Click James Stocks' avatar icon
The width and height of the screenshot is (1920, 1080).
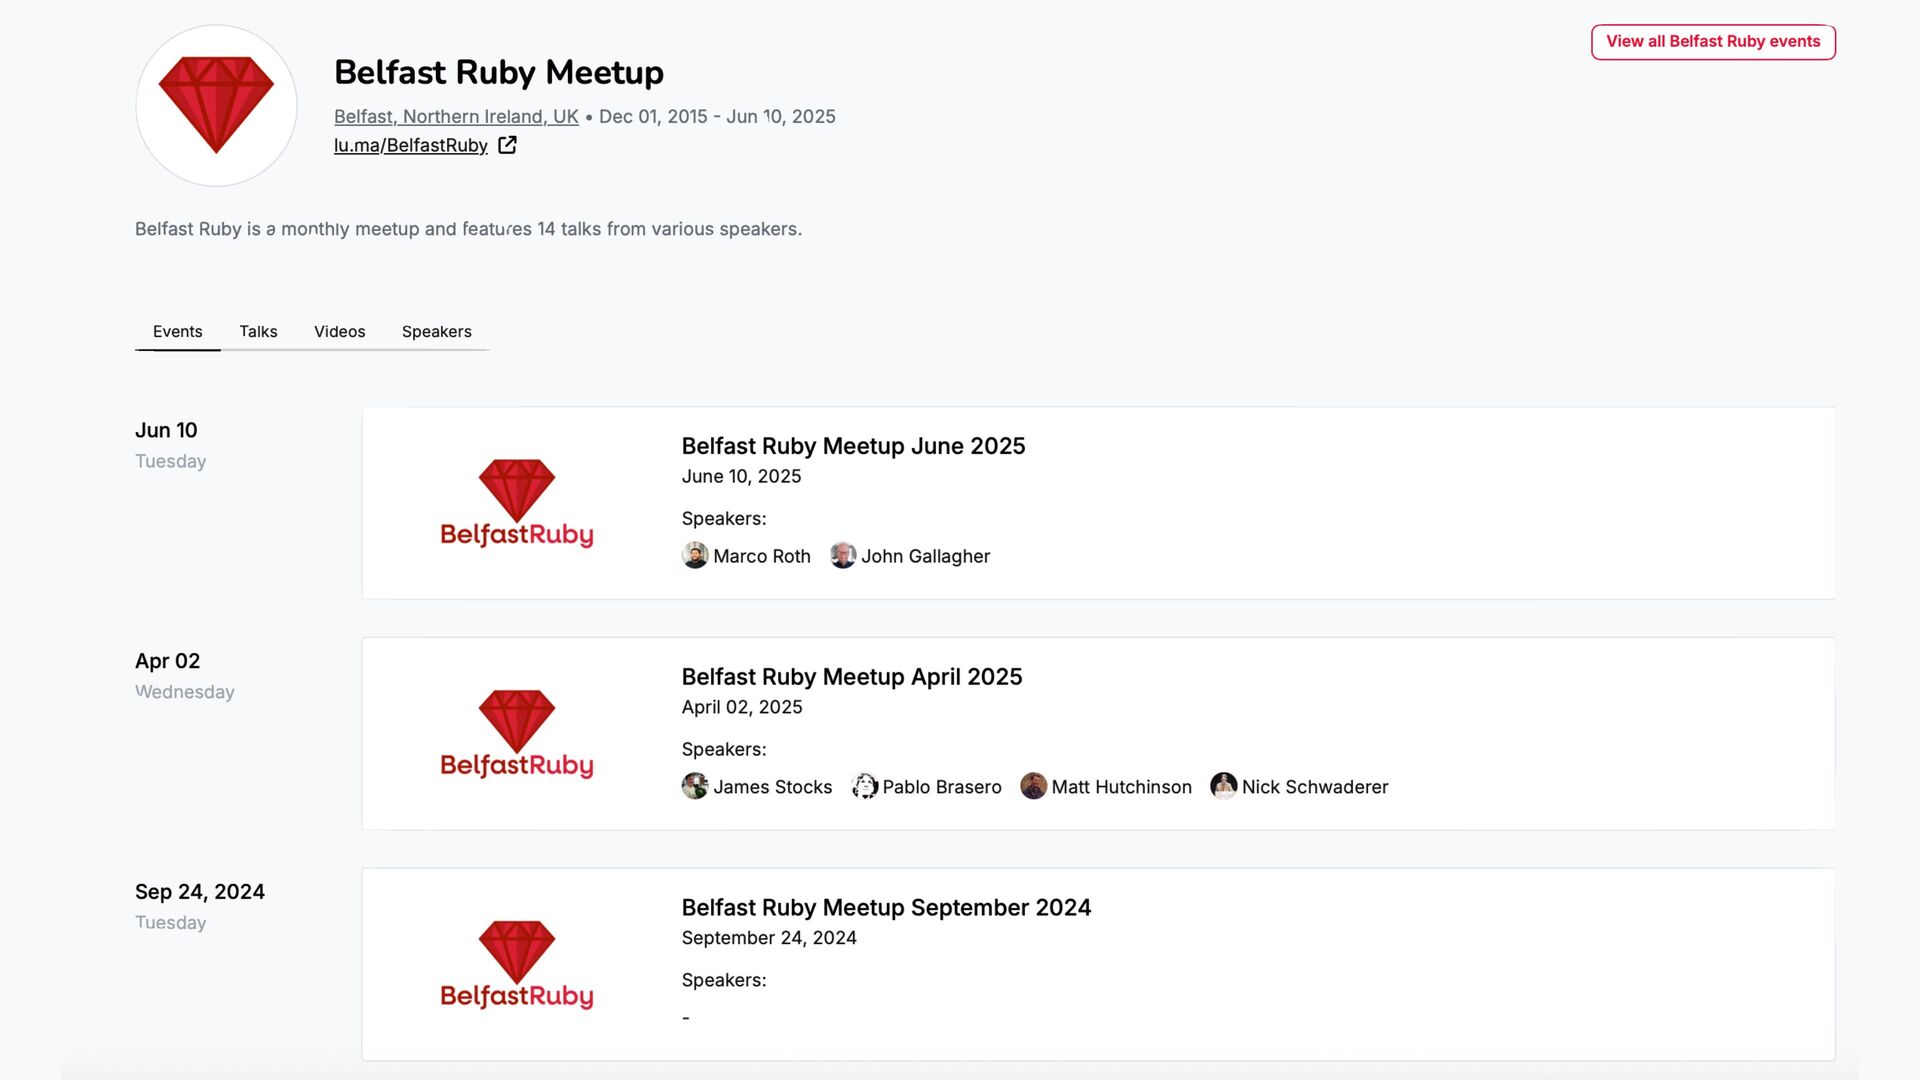pyautogui.click(x=695, y=786)
